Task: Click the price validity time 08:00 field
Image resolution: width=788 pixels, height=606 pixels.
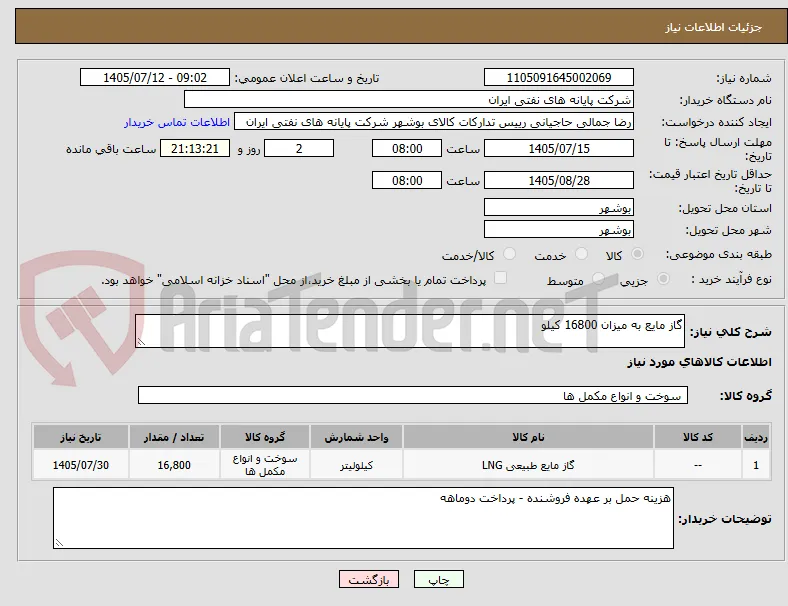Action: click(407, 180)
